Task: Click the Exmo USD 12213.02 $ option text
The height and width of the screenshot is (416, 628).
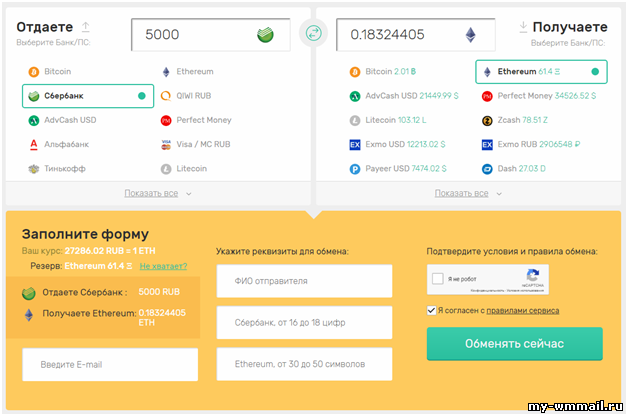Action: tap(405, 145)
